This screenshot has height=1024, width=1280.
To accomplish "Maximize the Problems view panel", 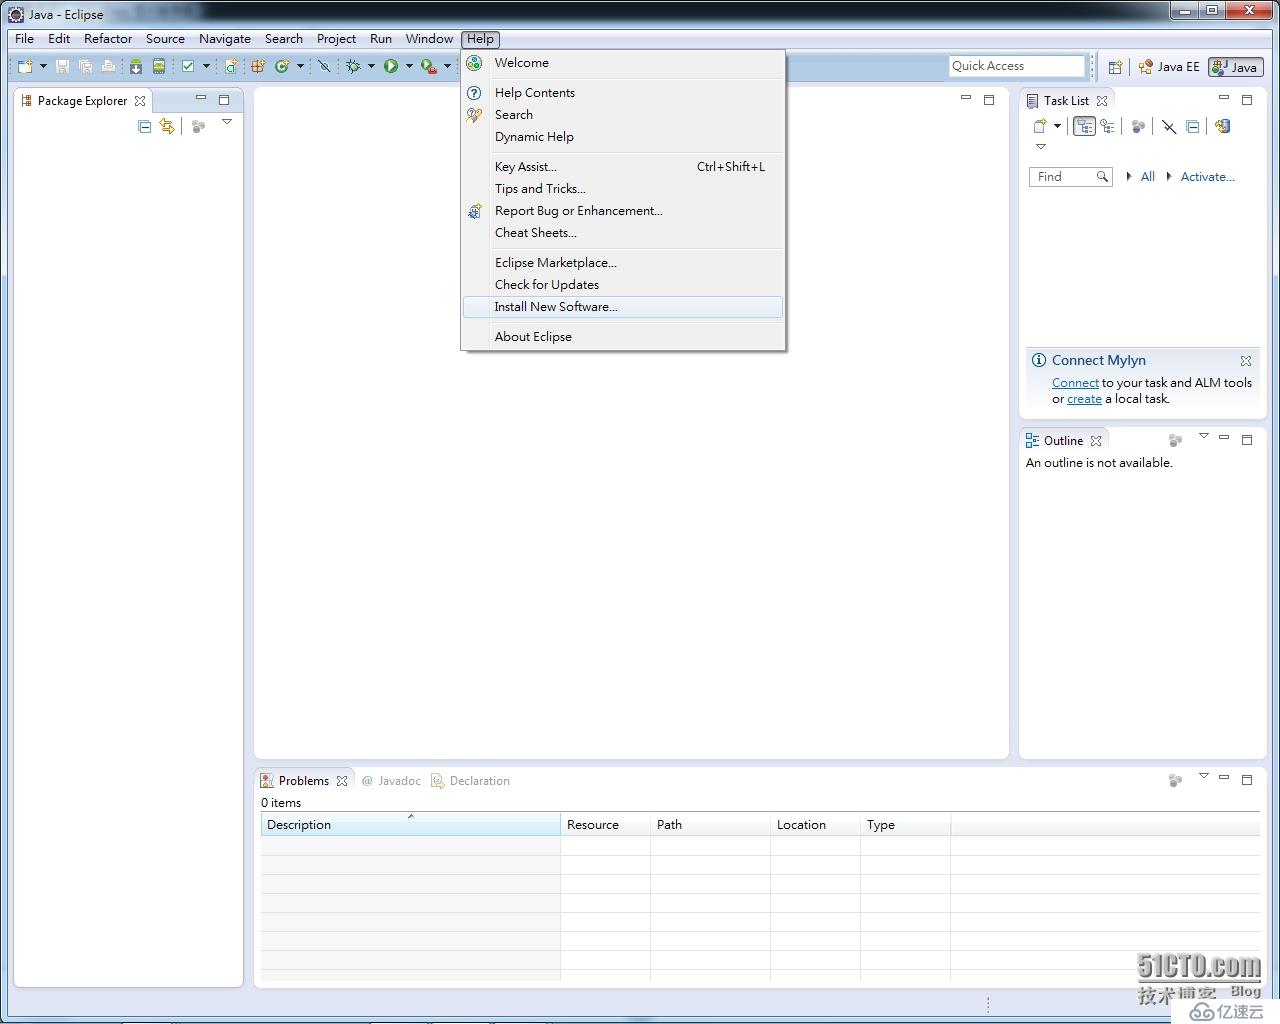I will tap(1247, 779).
